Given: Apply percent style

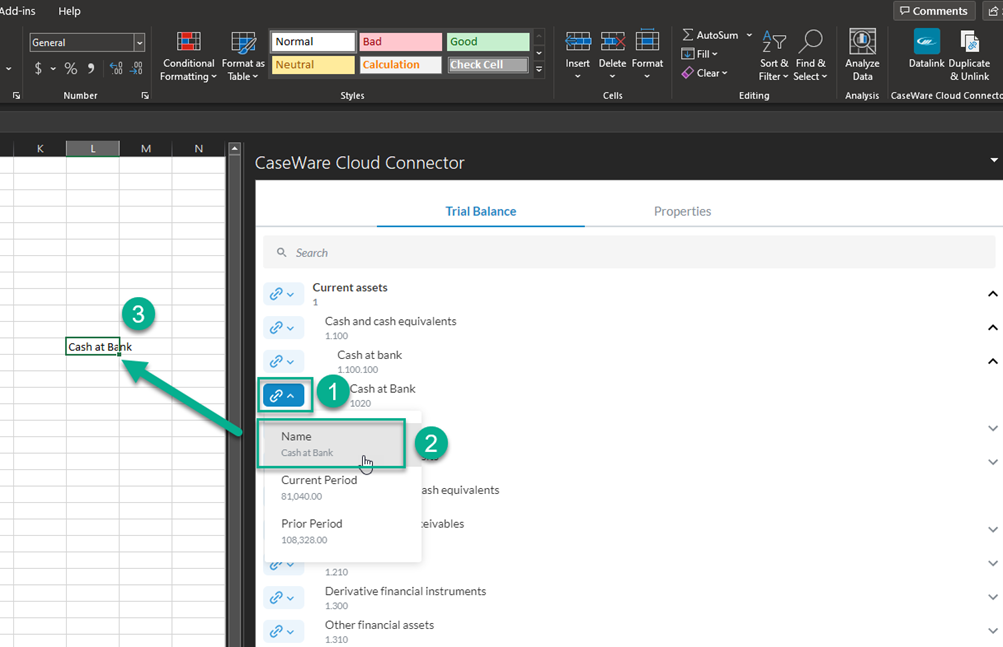Looking at the screenshot, I should click(x=71, y=68).
